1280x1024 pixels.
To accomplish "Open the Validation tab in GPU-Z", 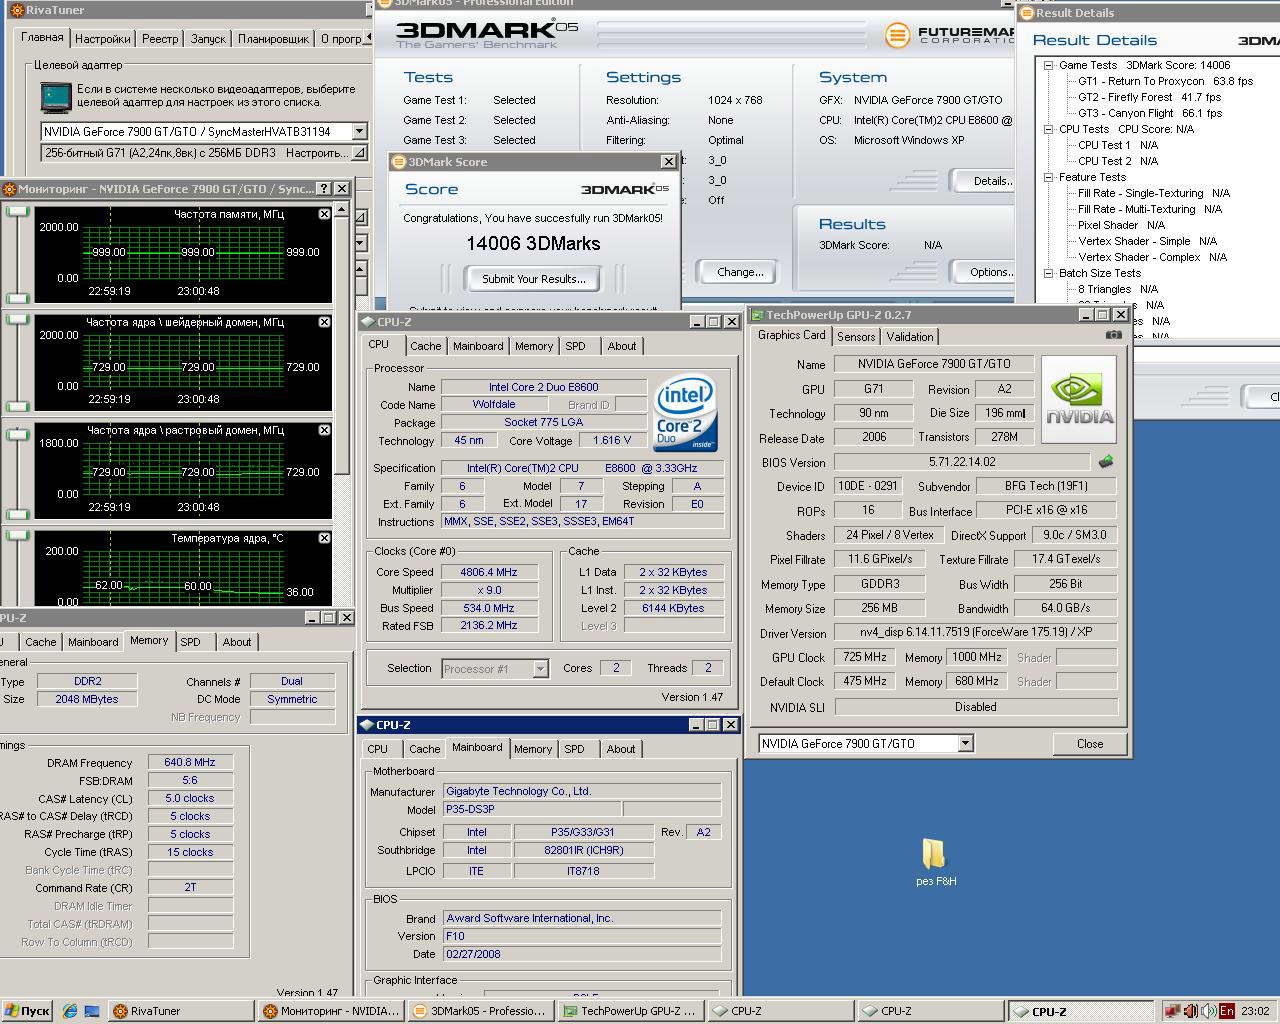I will [x=910, y=337].
